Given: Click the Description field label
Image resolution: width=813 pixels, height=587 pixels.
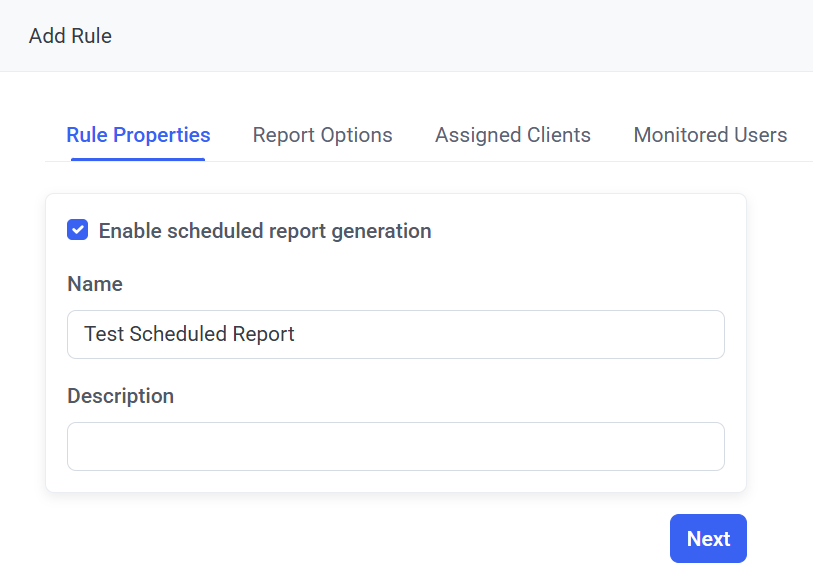Looking at the screenshot, I should pyautogui.click(x=120, y=396).
